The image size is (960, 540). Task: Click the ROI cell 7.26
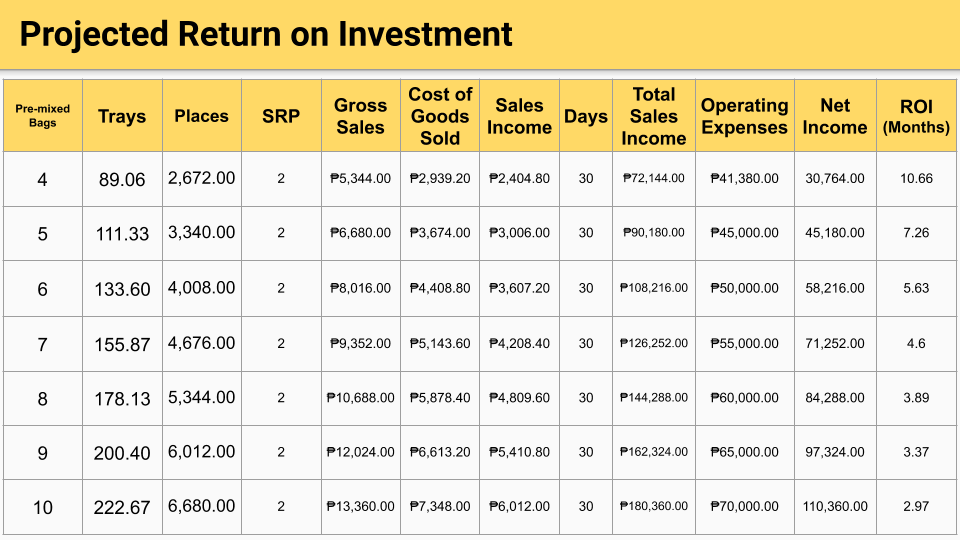coord(916,233)
